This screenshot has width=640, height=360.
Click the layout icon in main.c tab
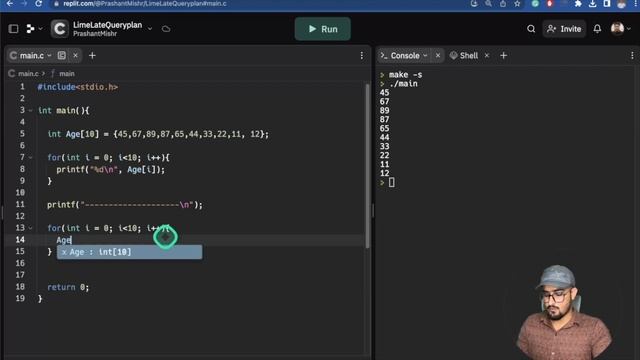click(62, 56)
